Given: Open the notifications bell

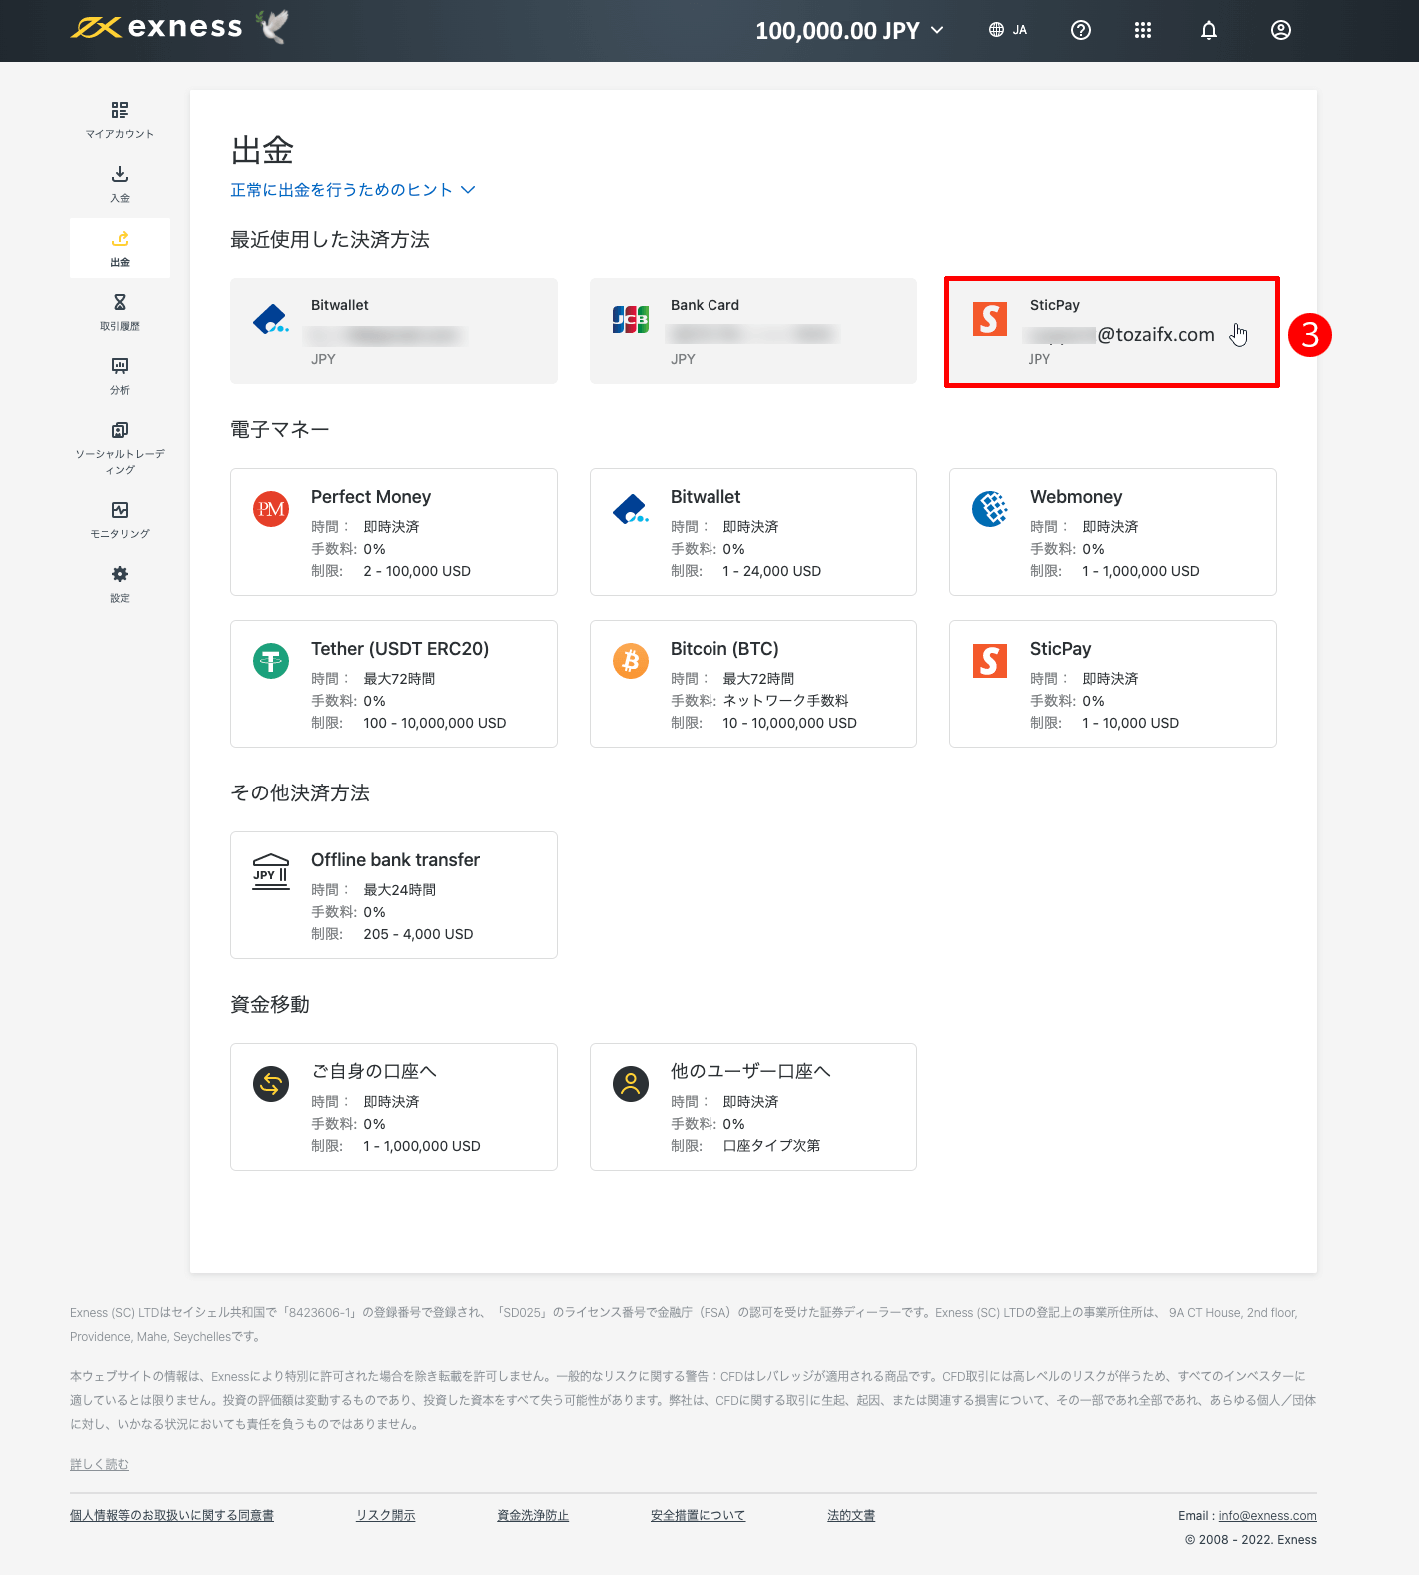Looking at the screenshot, I should [x=1209, y=30].
